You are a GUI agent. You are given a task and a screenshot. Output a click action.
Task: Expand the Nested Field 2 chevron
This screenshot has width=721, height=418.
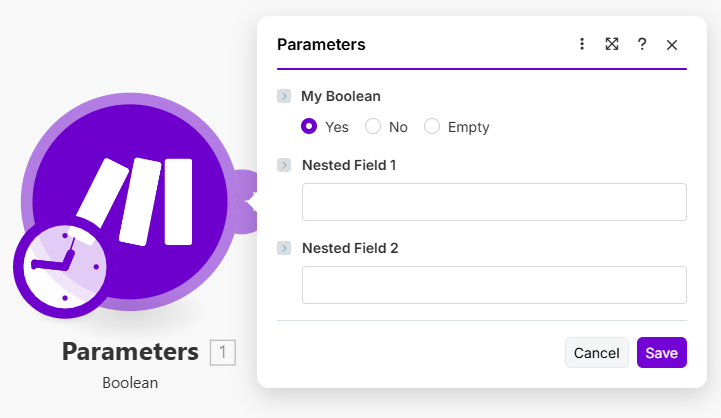coord(284,248)
